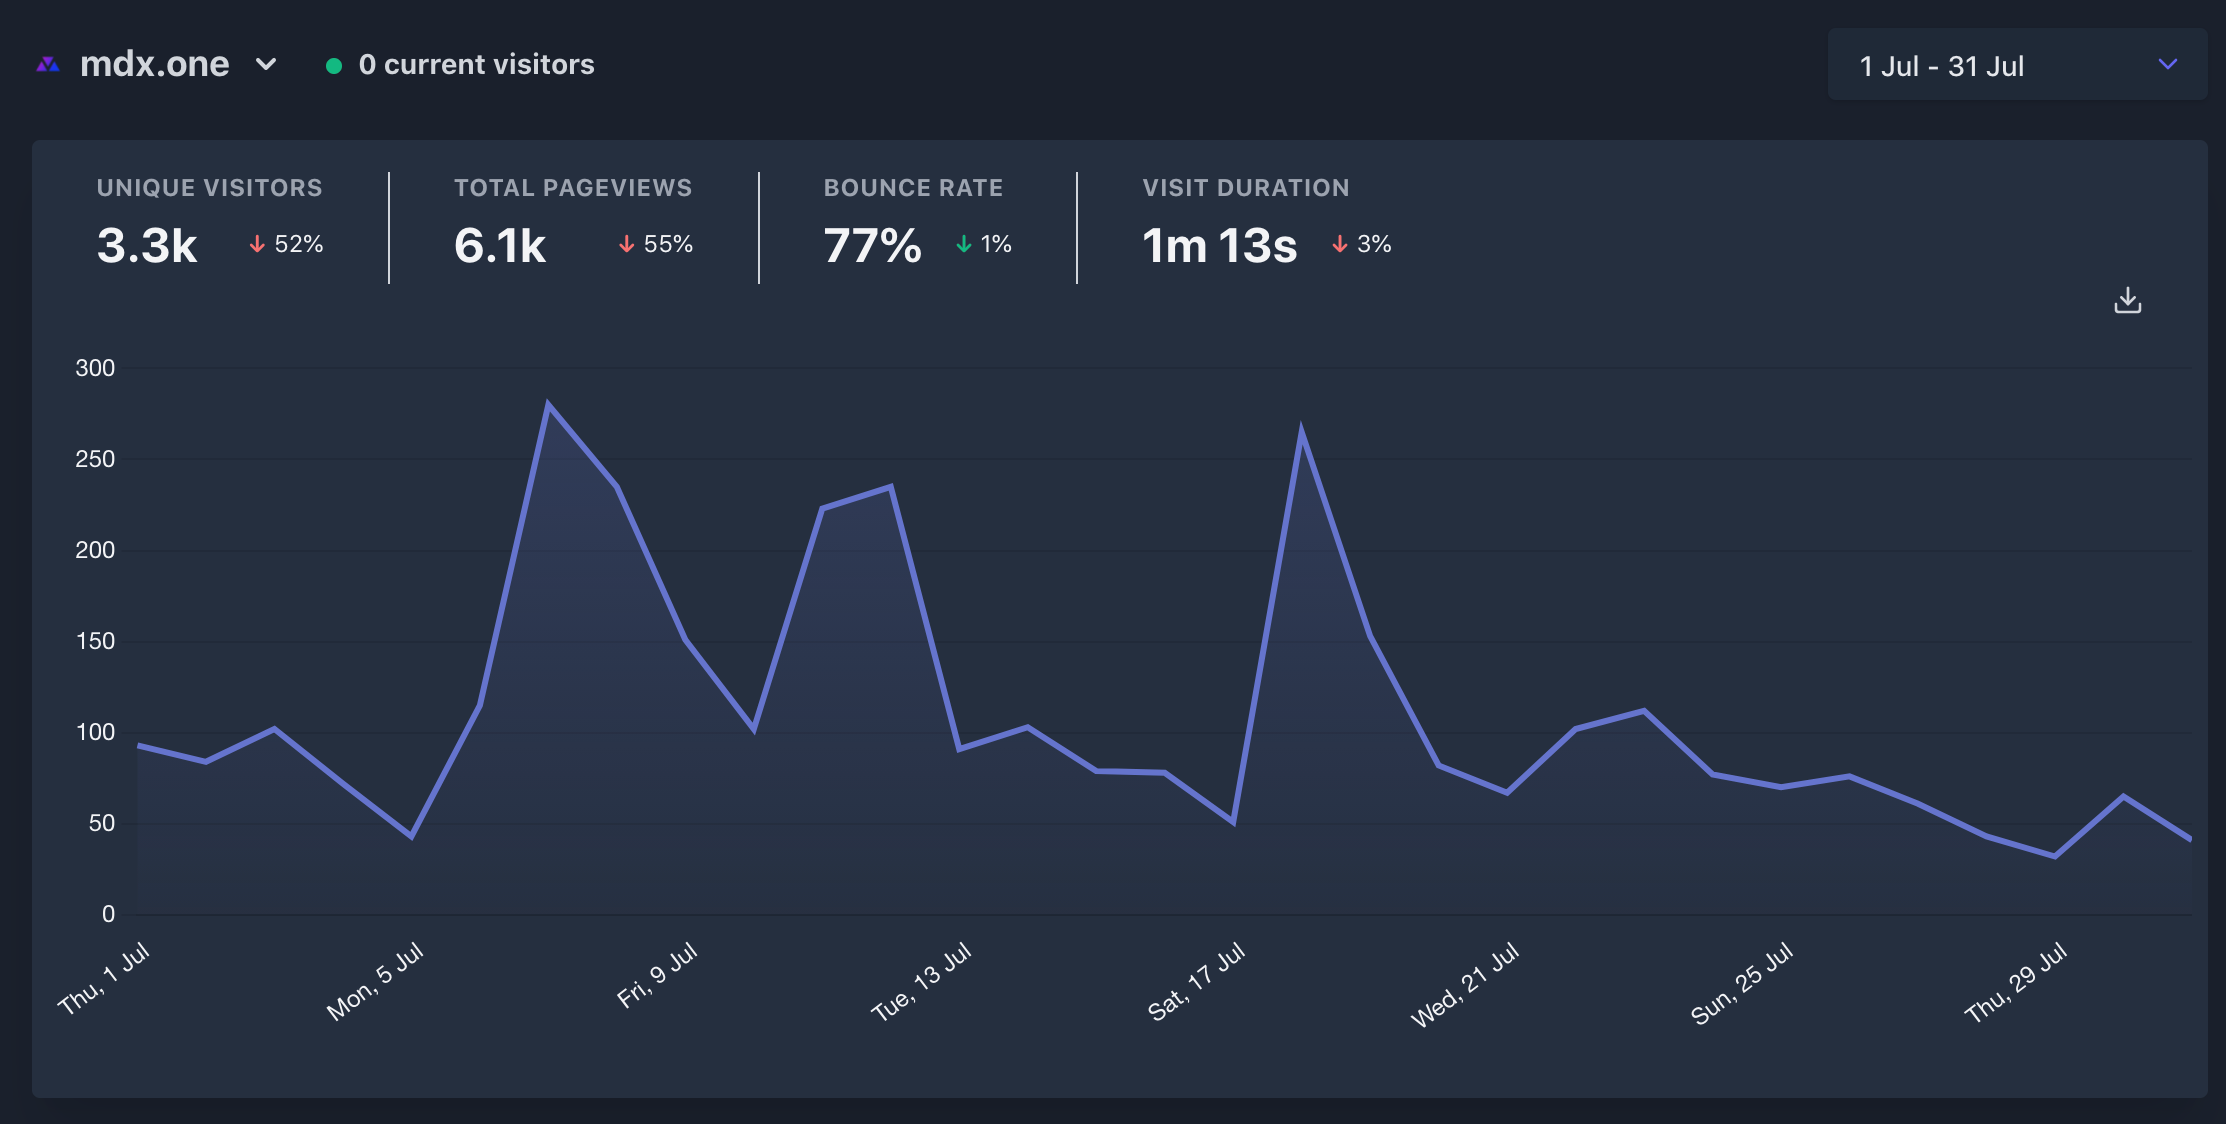Open the 1 Jul - 31 Jul date range dropdown

[2017, 65]
